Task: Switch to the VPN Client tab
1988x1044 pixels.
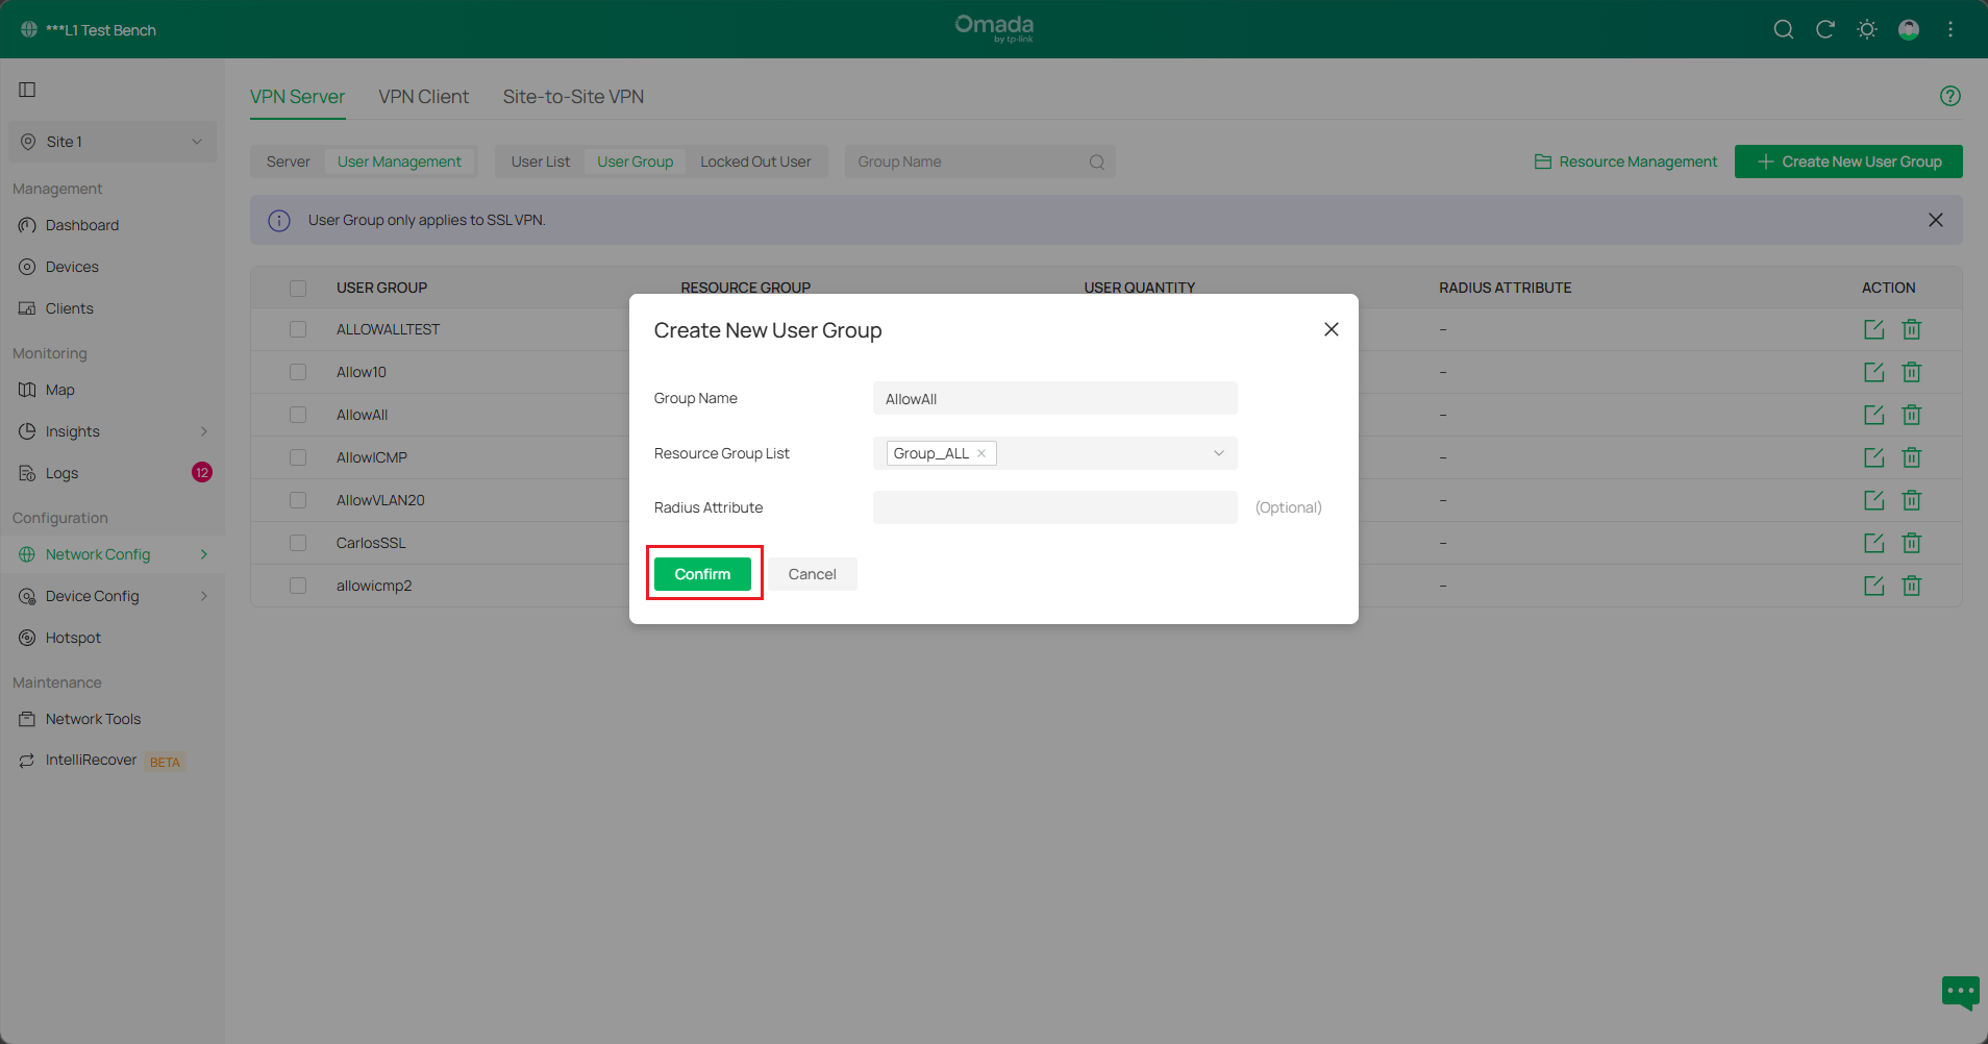Action: [x=423, y=97]
